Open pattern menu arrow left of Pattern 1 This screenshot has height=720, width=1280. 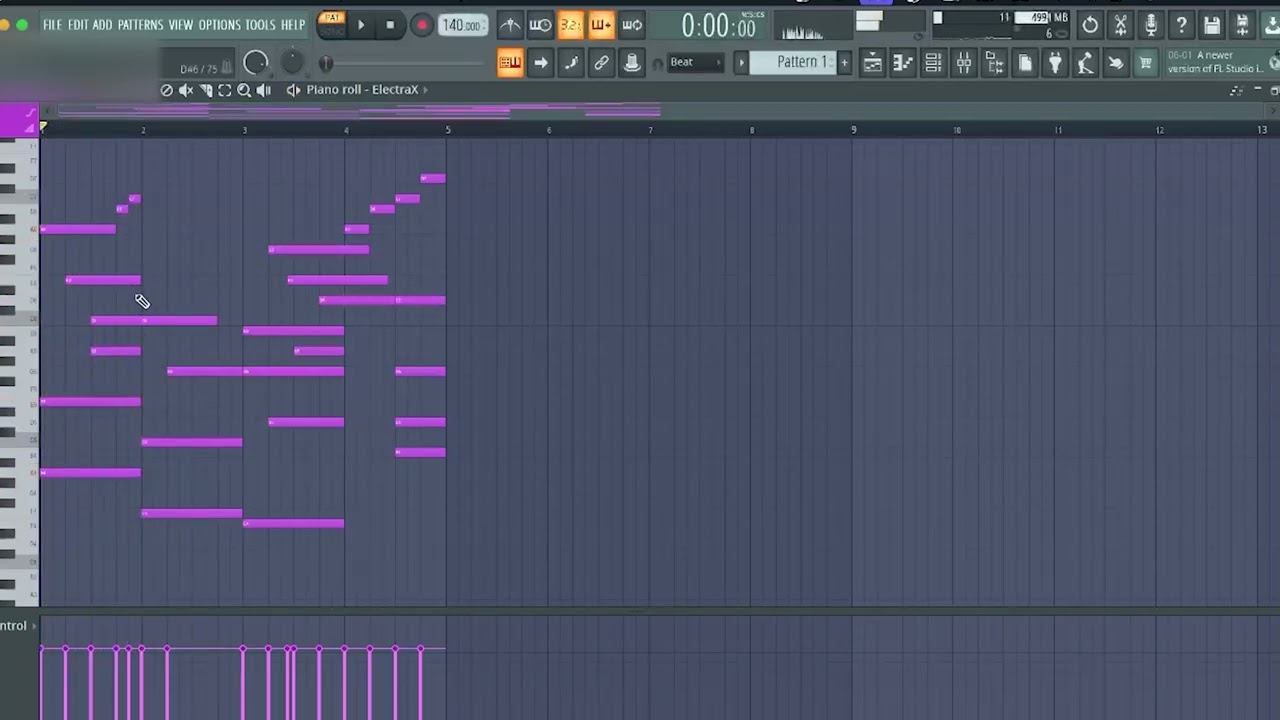[x=741, y=63]
